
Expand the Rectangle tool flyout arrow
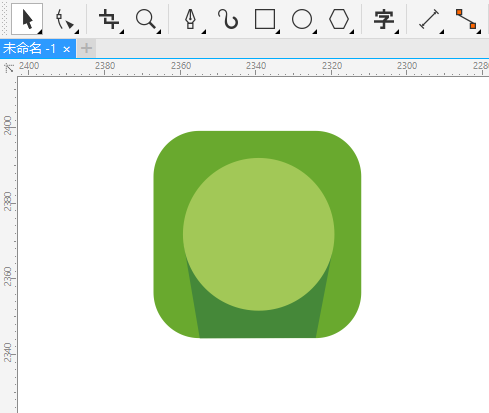tap(278, 32)
